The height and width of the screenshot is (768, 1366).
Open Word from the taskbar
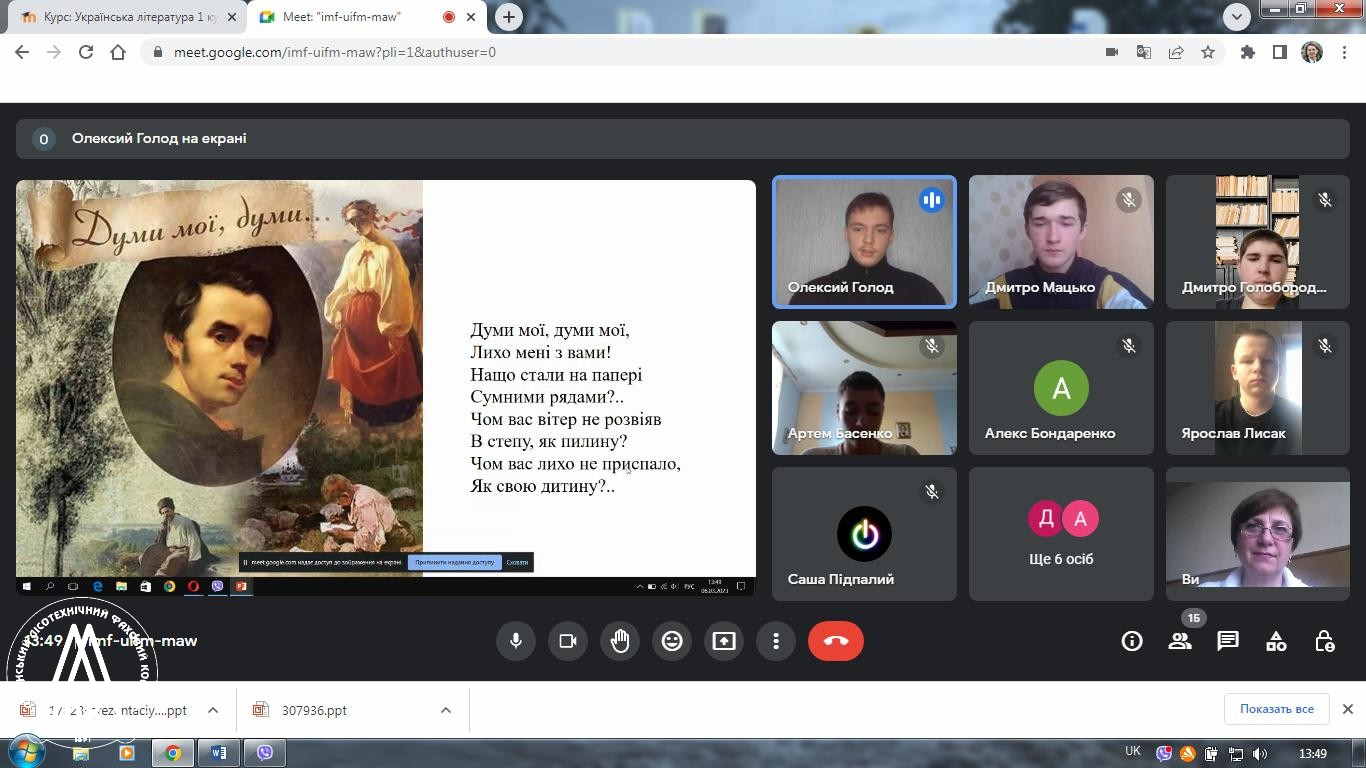pyautogui.click(x=219, y=753)
